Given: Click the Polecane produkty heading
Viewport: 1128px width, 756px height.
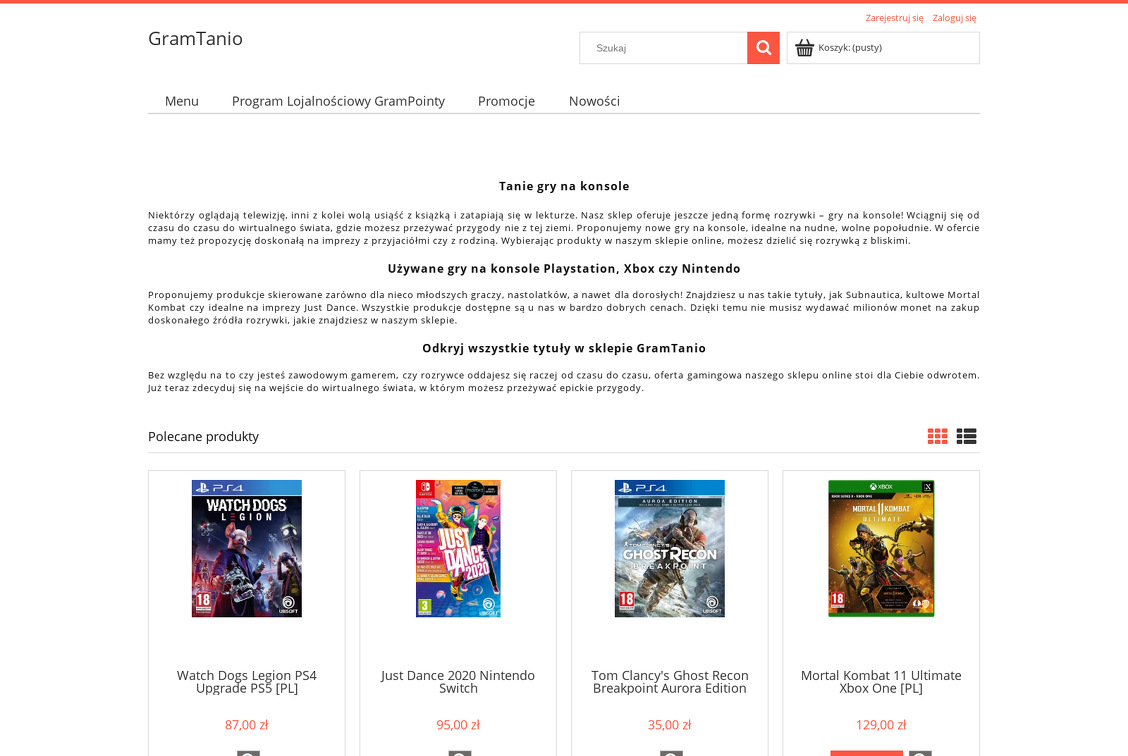Looking at the screenshot, I should tap(204, 437).
